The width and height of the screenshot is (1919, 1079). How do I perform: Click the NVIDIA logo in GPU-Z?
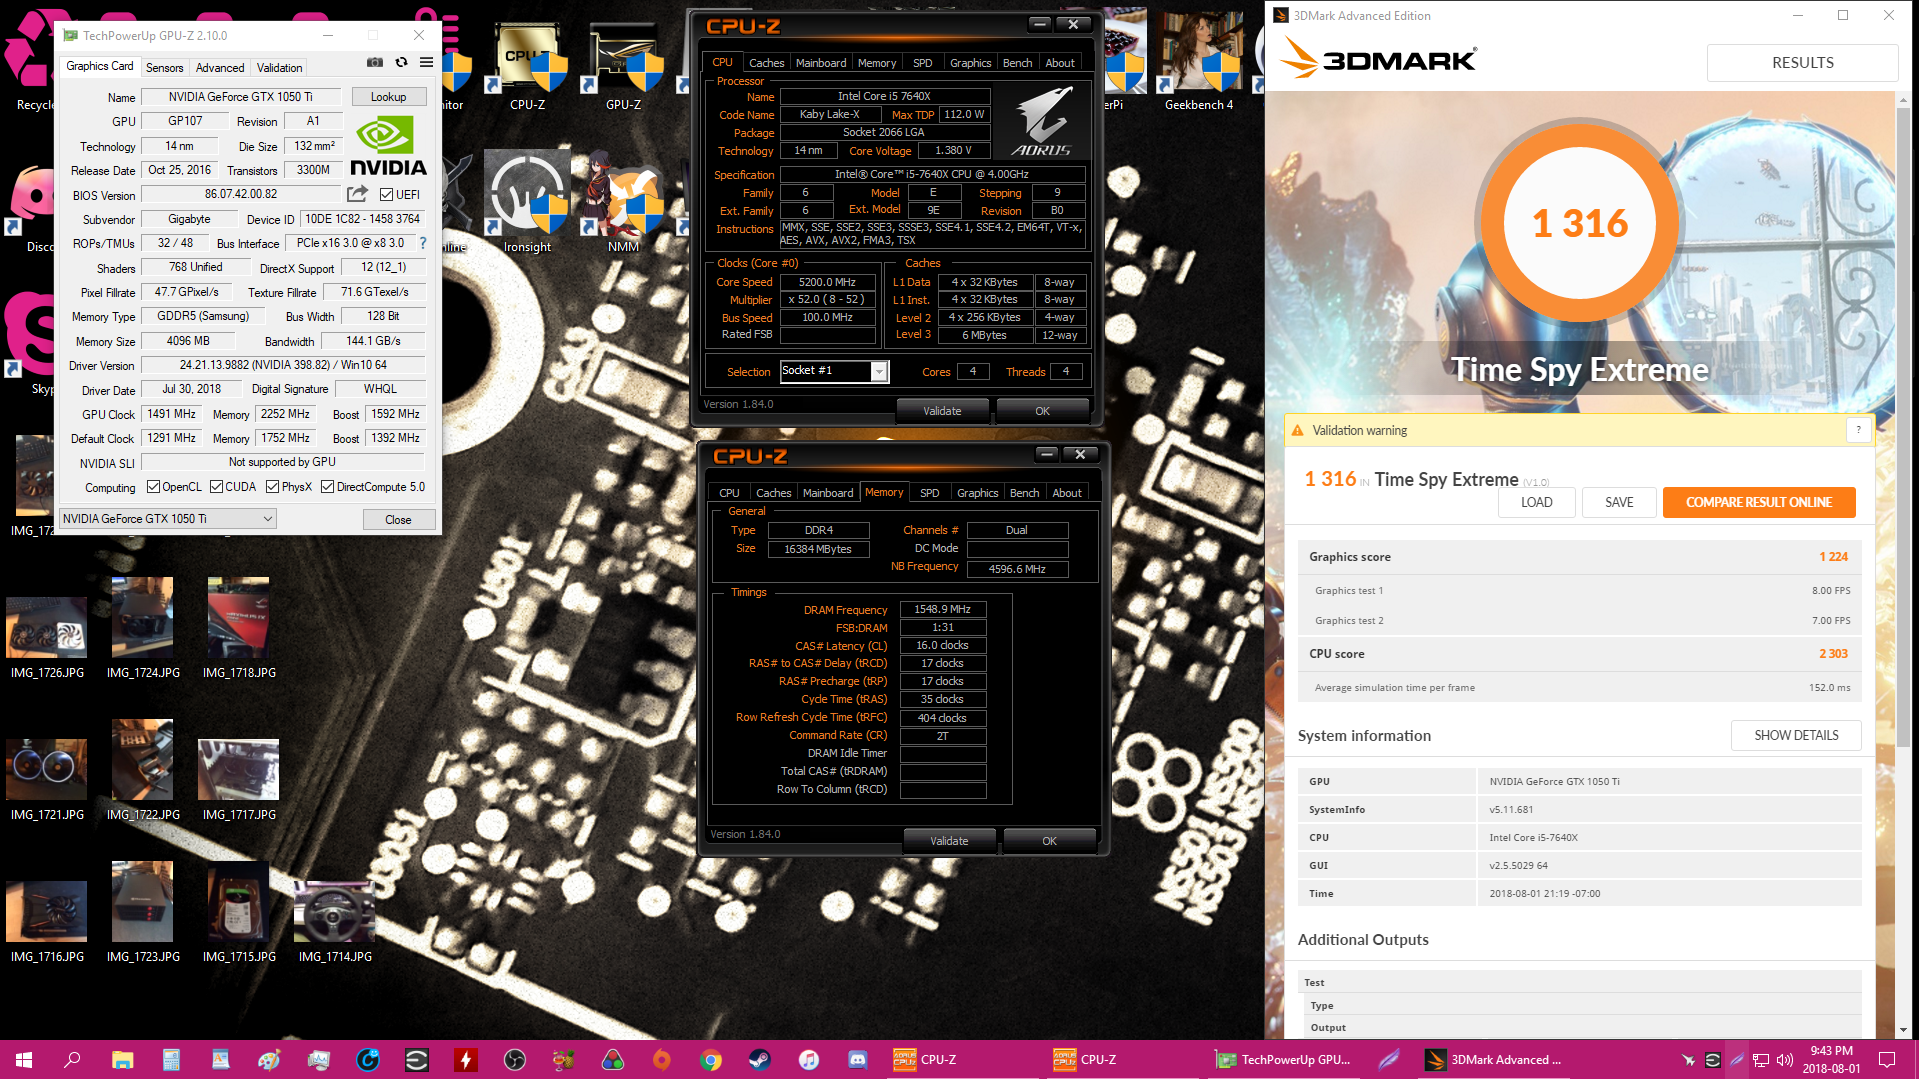pyautogui.click(x=388, y=146)
